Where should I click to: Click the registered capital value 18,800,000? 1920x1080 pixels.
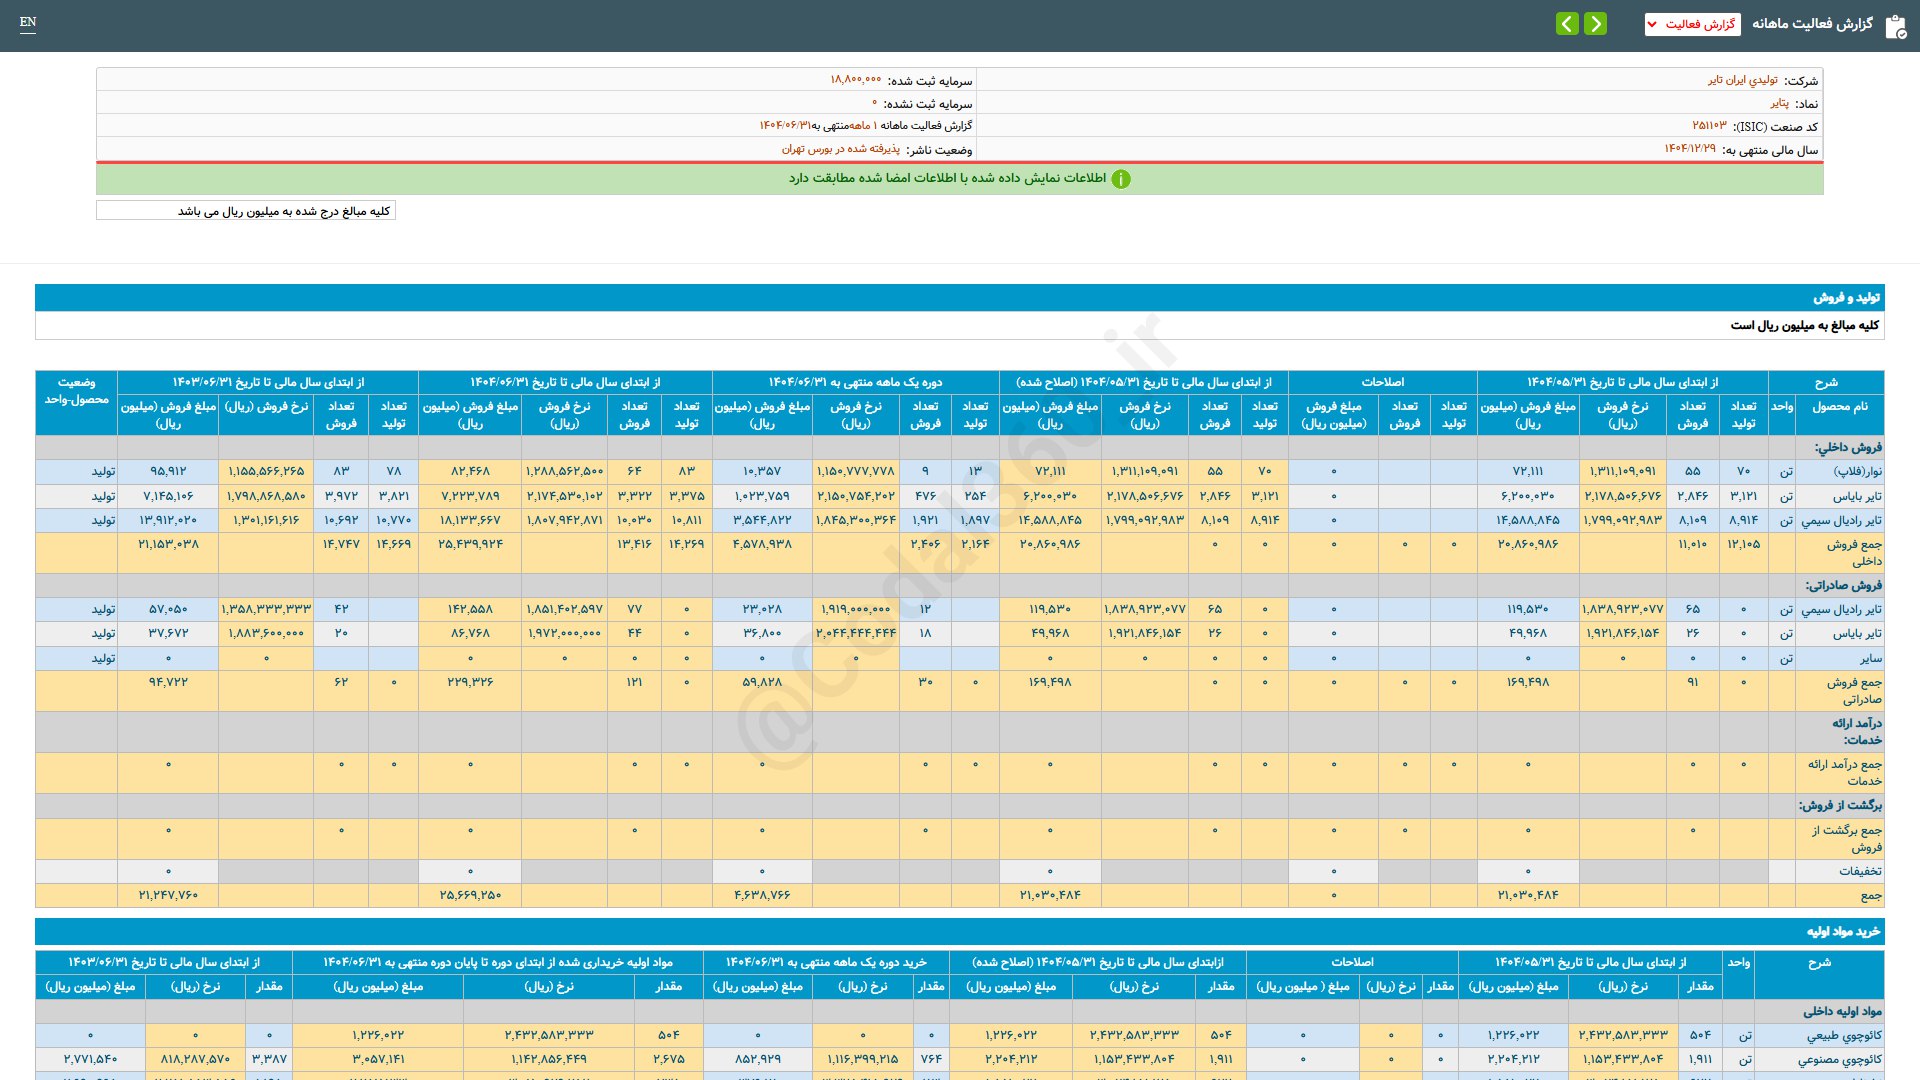pos(855,81)
